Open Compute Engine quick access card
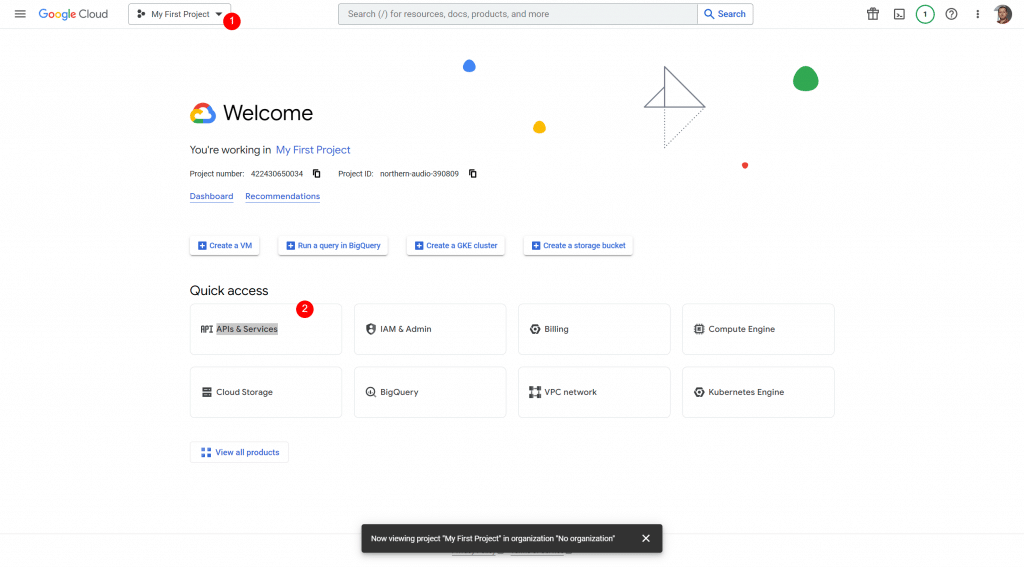Screen dimensions: 1024x567 [758, 329]
